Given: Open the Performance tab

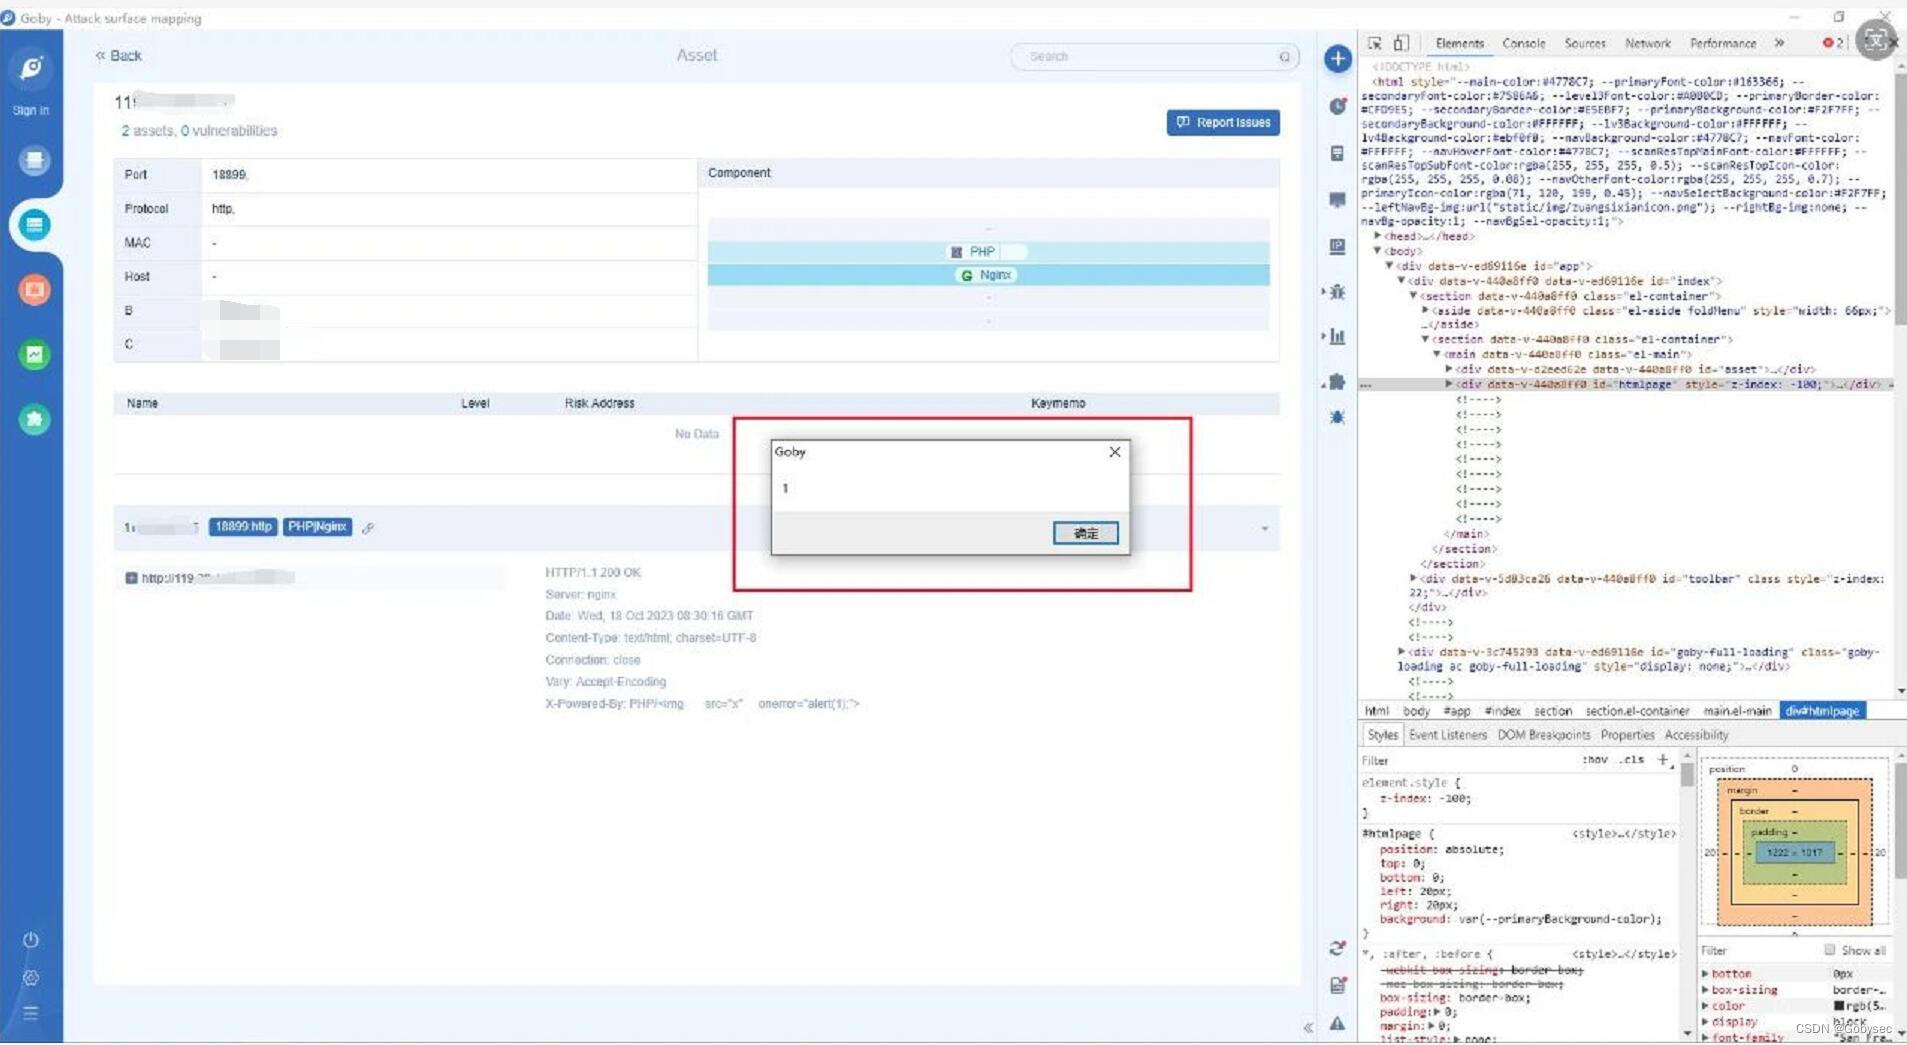Looking at the screenshot, I should point(1722,43).
